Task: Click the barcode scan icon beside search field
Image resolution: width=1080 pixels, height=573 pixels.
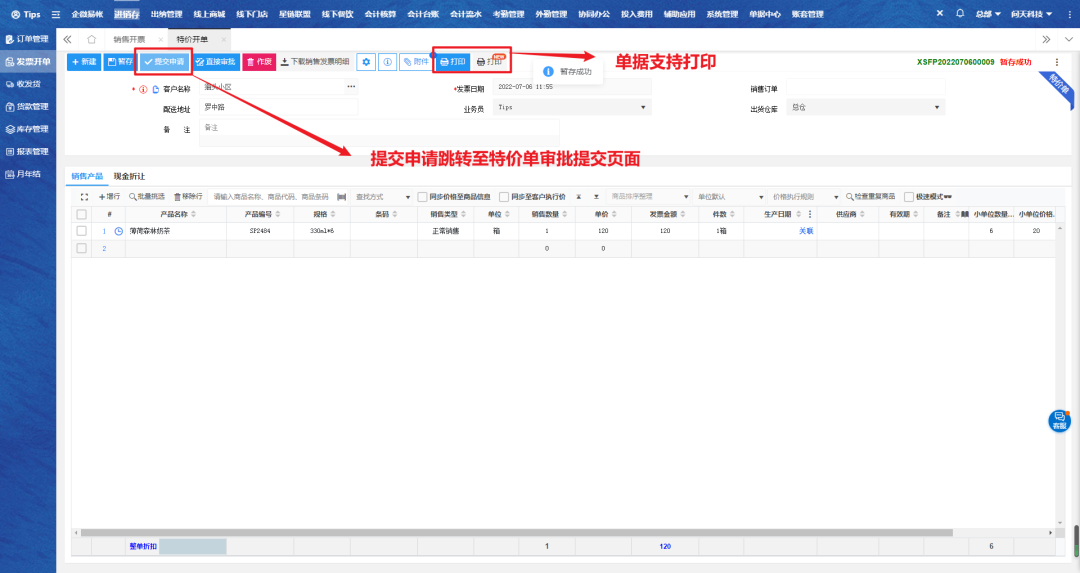Action: [342, 197]
